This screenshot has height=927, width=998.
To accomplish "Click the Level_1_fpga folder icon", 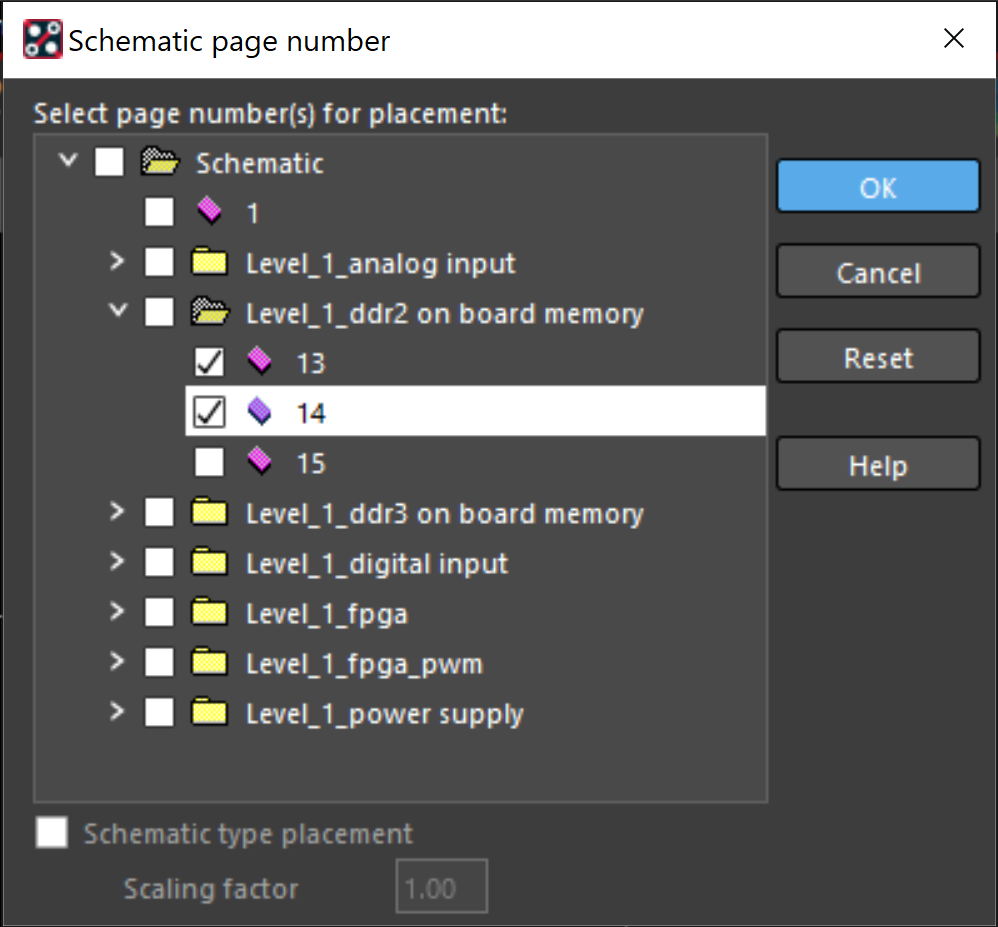I will 209,612.
